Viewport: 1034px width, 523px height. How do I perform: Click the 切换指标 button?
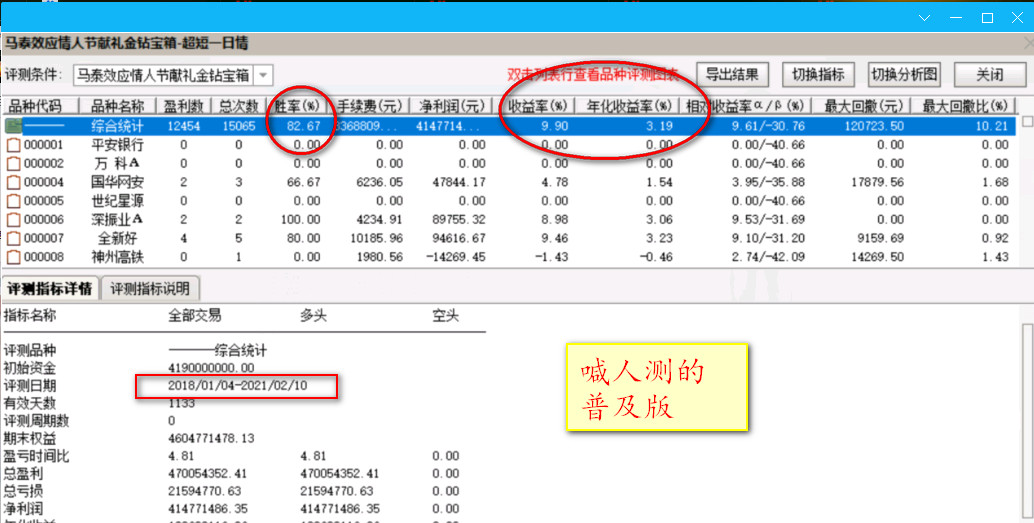coord(818,75)
